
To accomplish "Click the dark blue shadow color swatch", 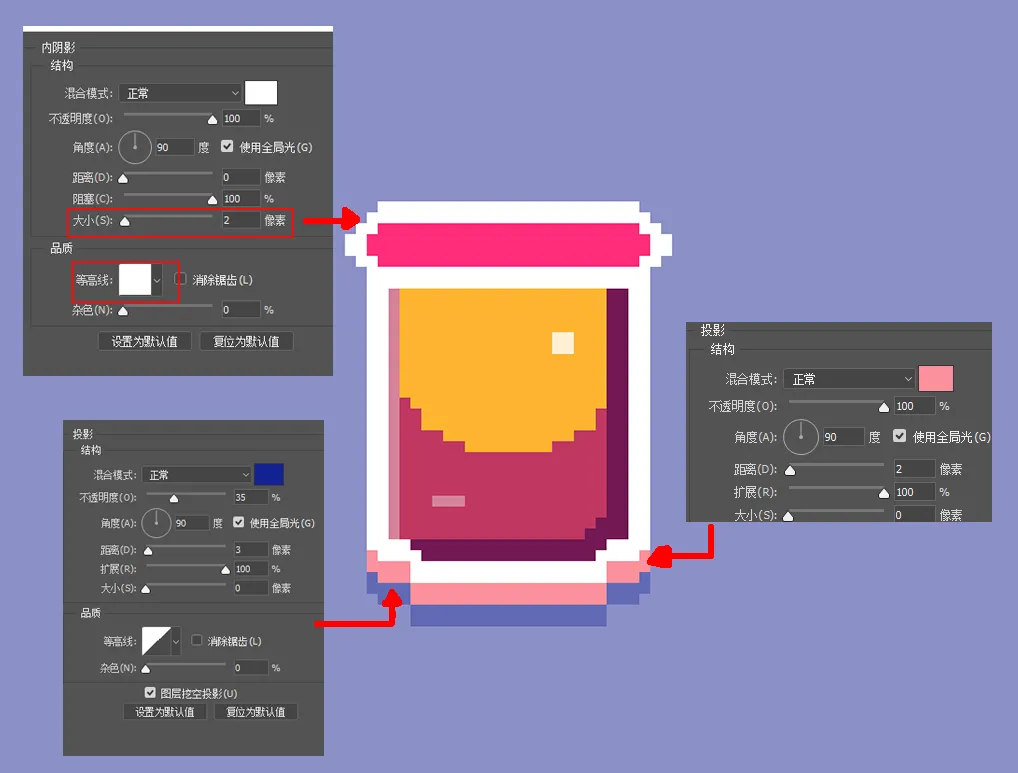I will pos(269,474).
